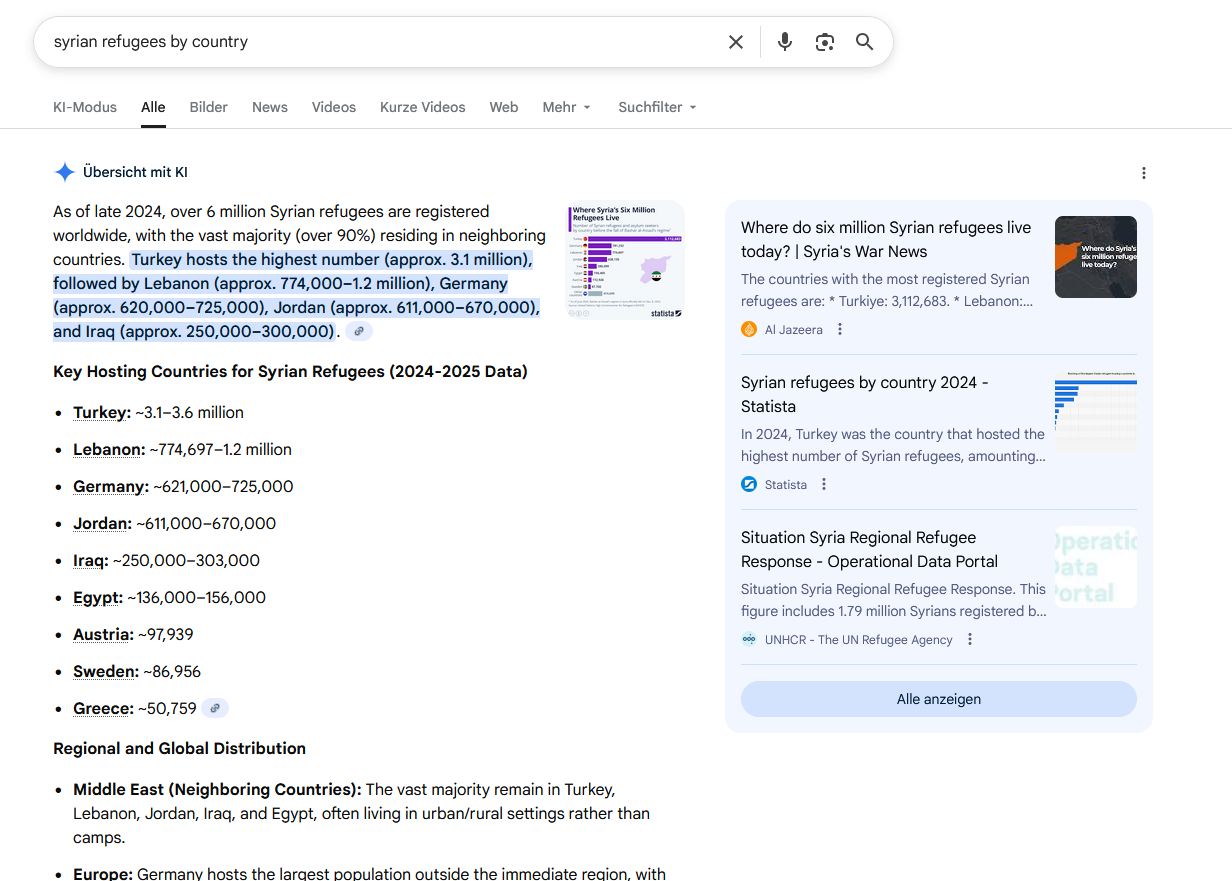The width and height of the screenshot is (1232, 881).
Task: Open three-dot menu beside Statista source
Action: [824, 485]
